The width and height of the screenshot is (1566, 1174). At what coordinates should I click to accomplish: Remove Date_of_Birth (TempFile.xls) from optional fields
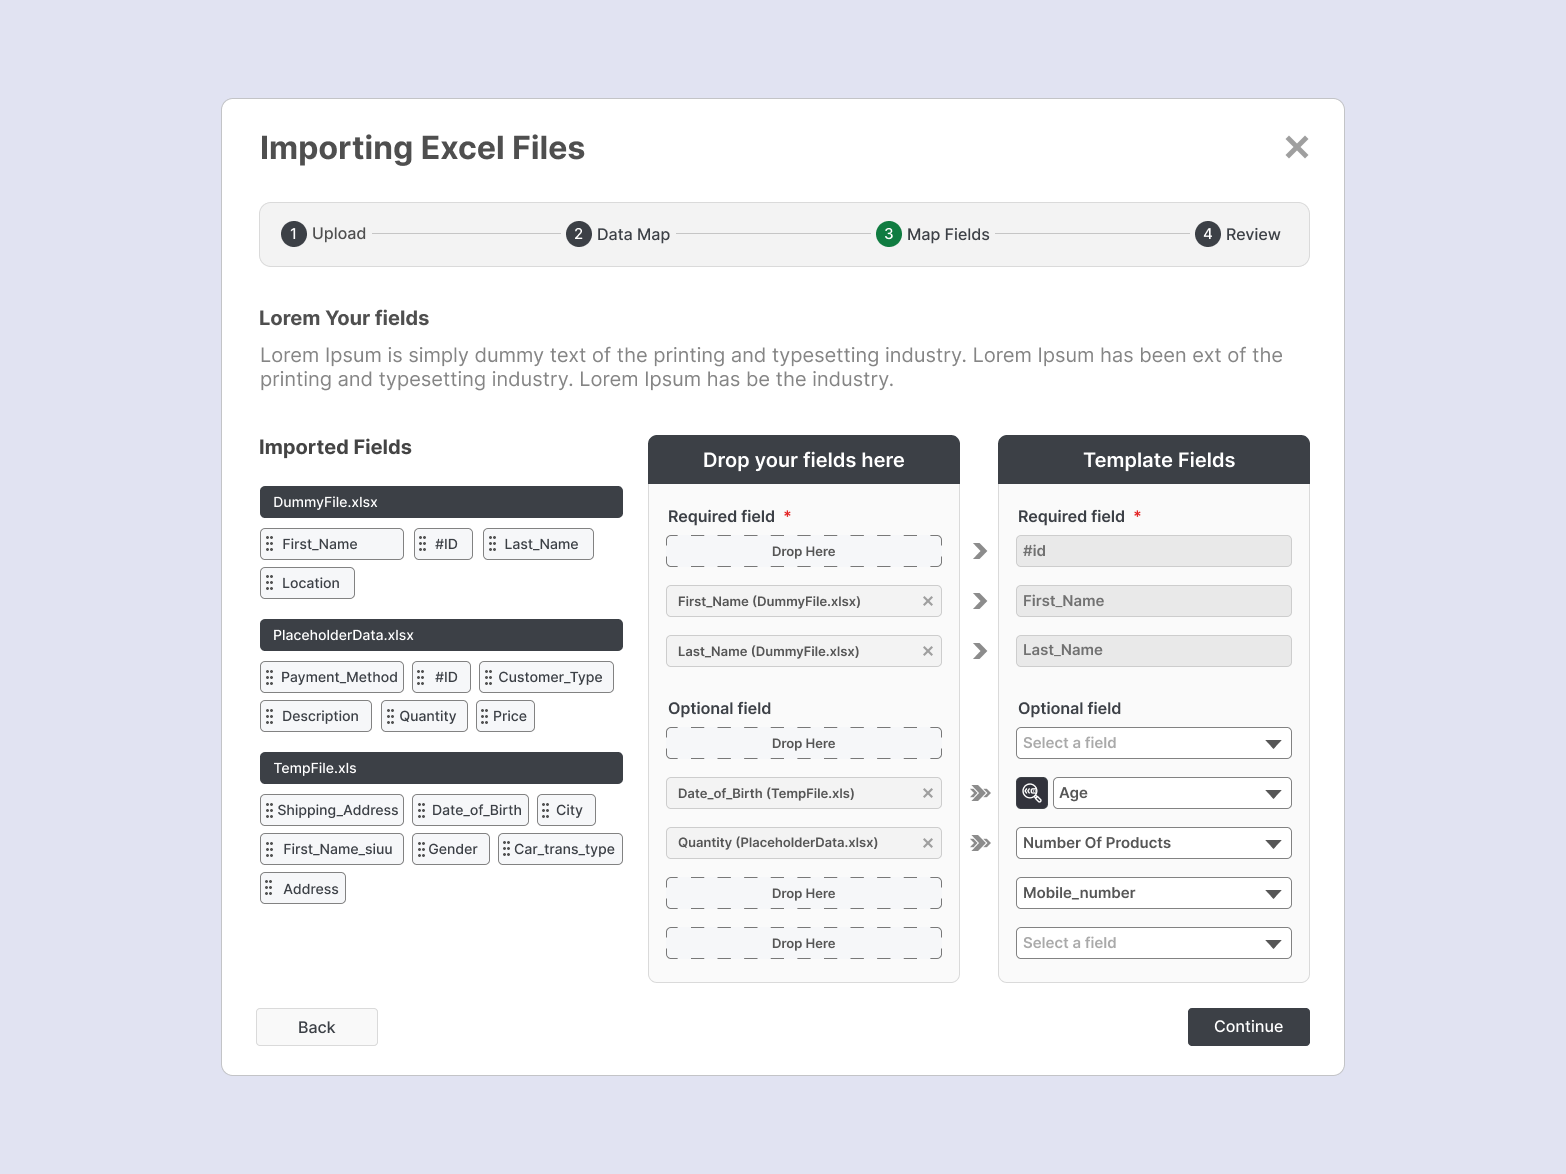click(x=927, y=792)
